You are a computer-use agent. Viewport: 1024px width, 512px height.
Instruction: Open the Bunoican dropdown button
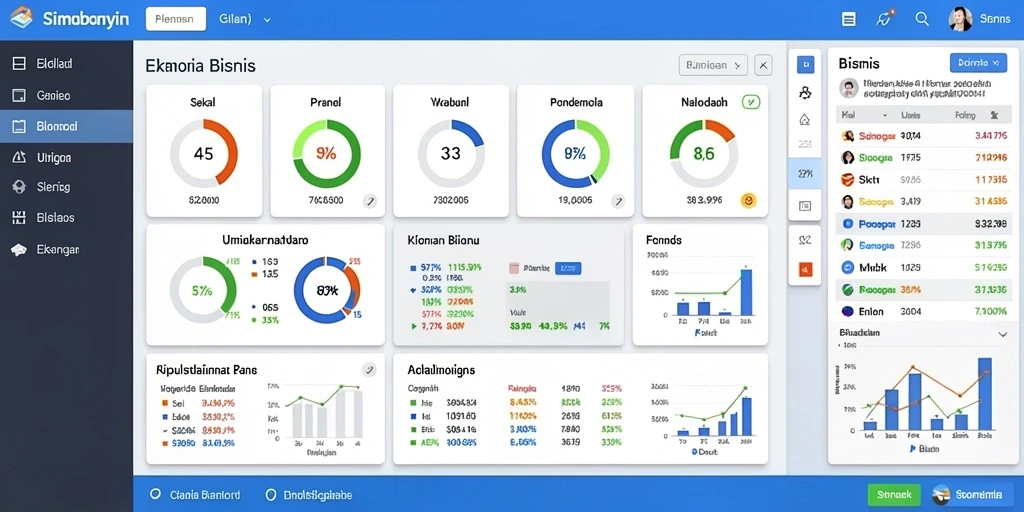[713, 65]
